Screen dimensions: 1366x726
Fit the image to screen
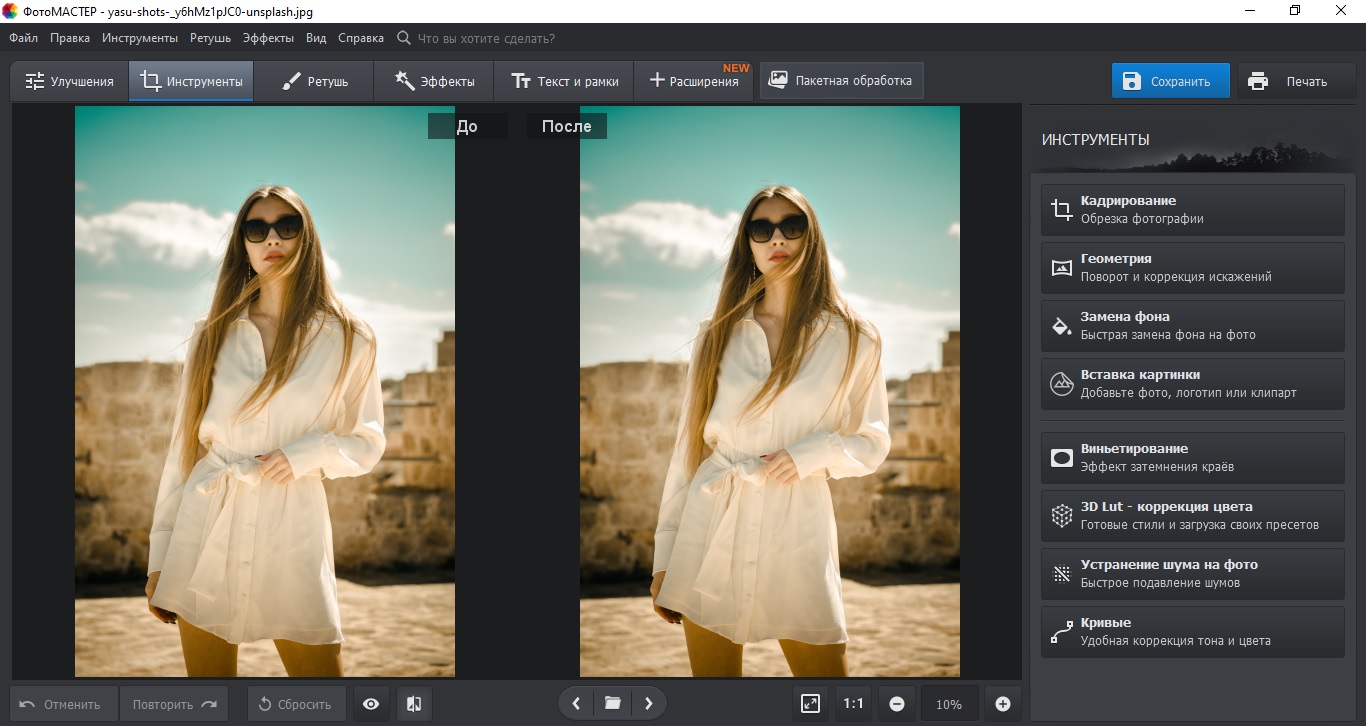(811, 704)
